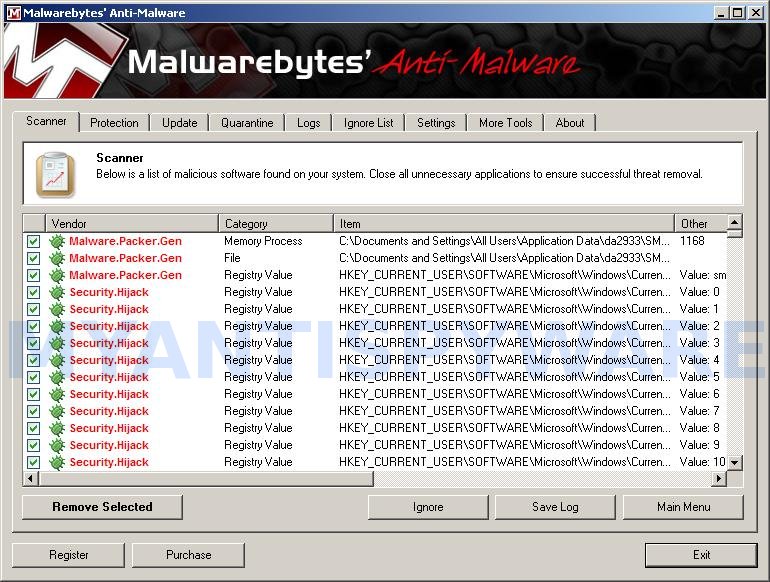Click the bug icon of Security.Hijack Value: 1
Screen dimensions: 770x582
click(57, 309)
